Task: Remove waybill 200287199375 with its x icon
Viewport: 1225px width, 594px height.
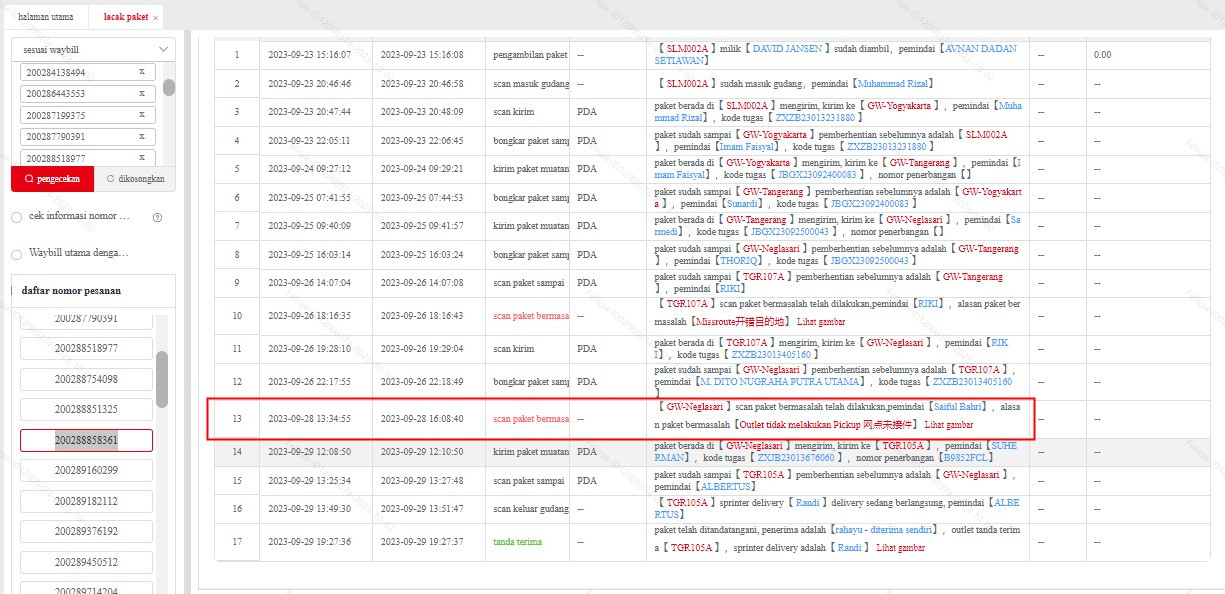Action: pyautogui.click(x=141, y=115)
